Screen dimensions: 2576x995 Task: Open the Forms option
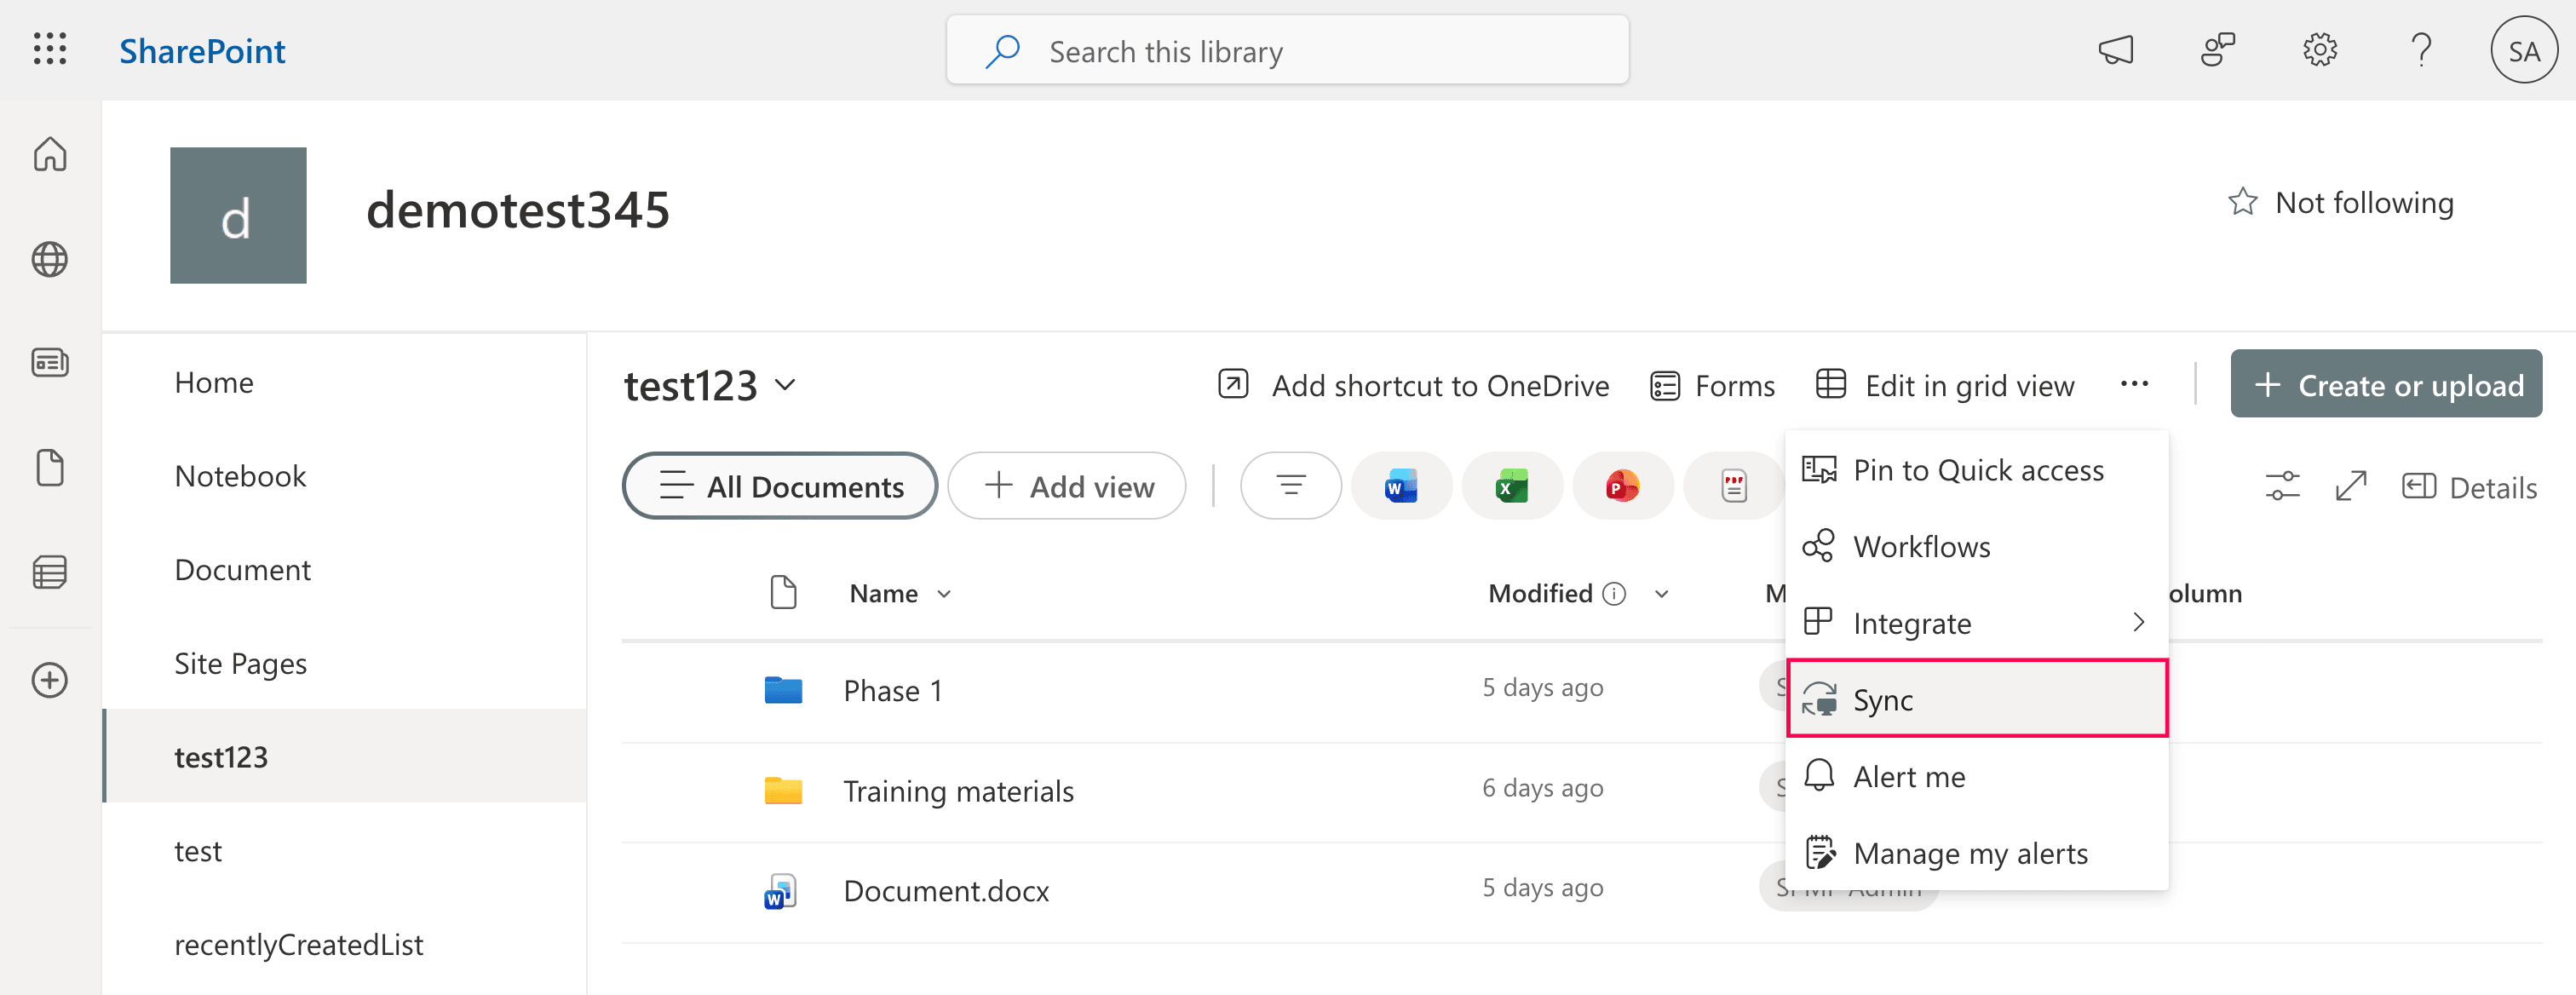point(1712,385)
